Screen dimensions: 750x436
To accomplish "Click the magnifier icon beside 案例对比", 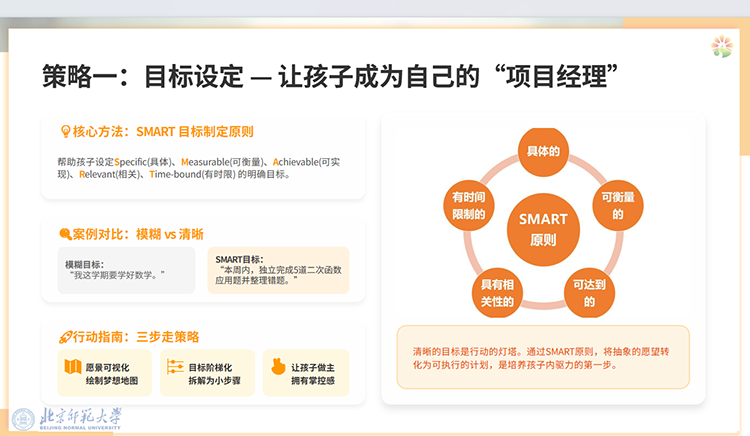I will click(x=65, y=234).
